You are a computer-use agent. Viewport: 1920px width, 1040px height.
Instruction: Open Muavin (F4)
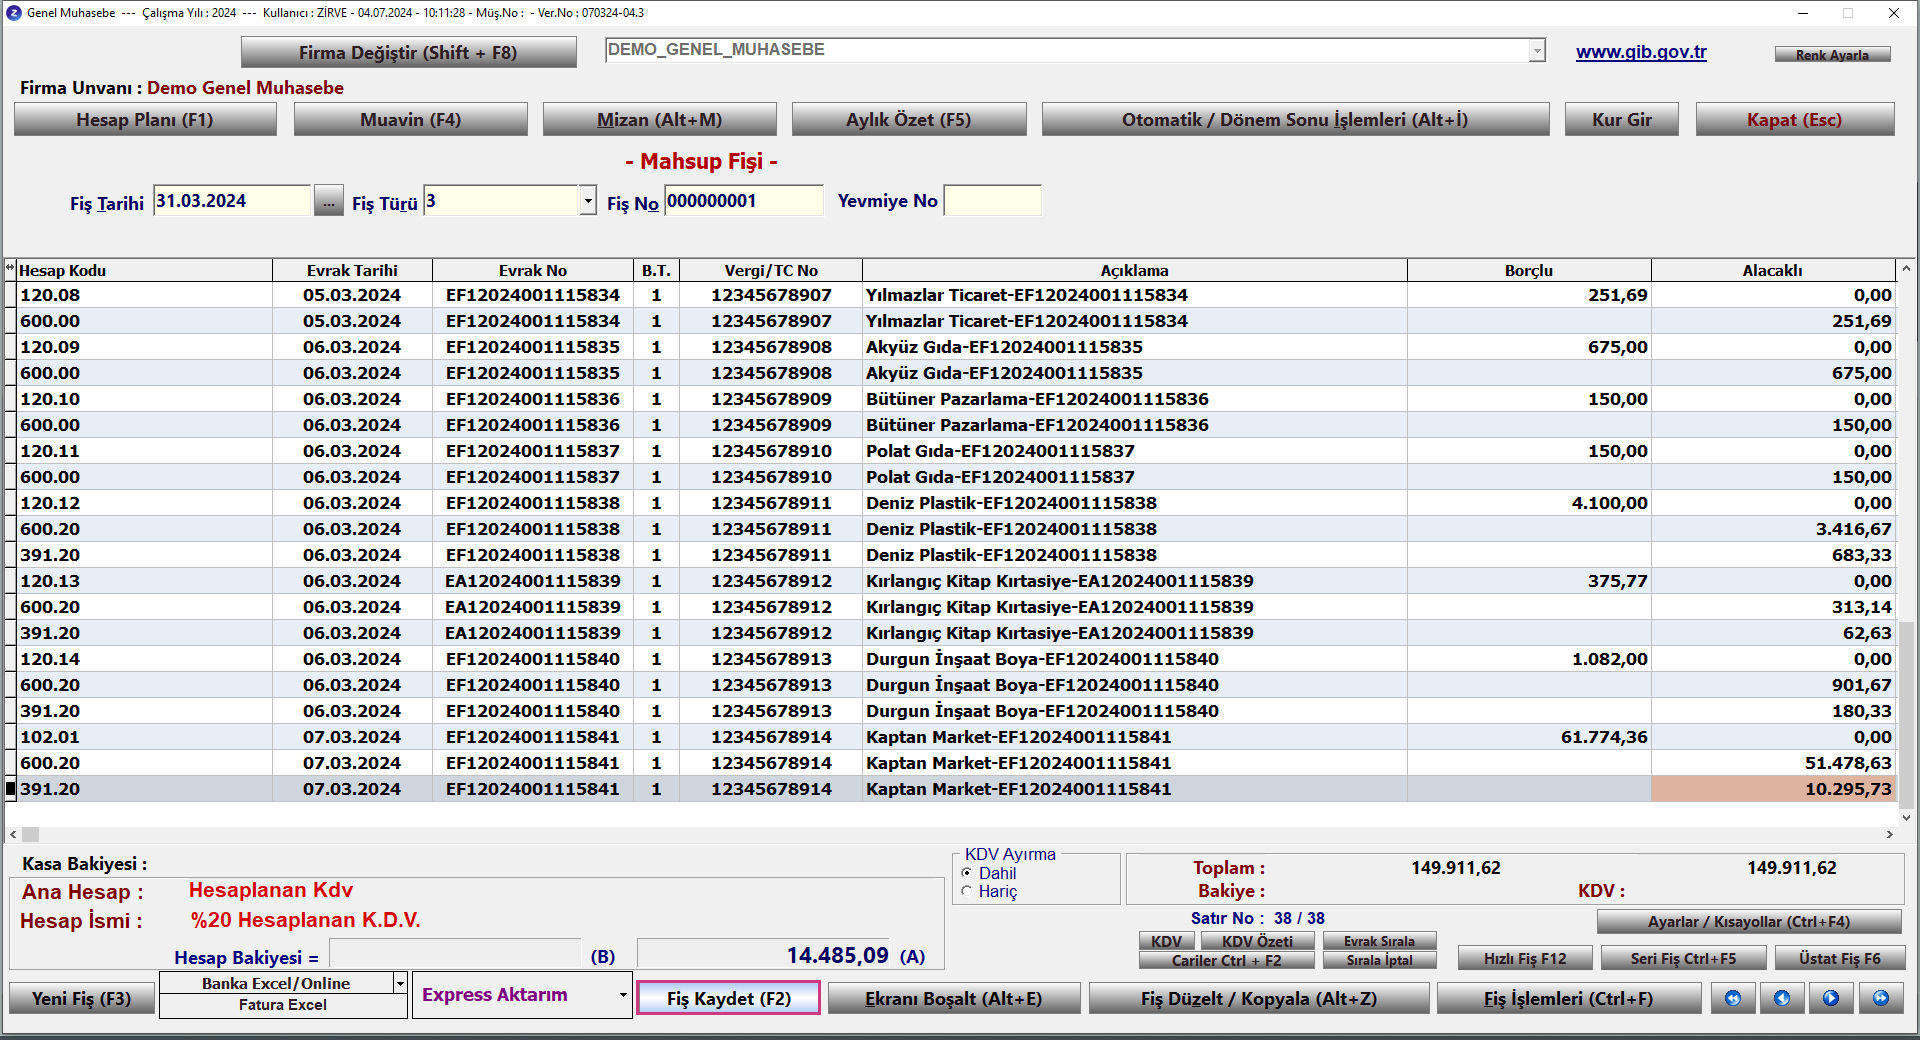coord(410,119)
